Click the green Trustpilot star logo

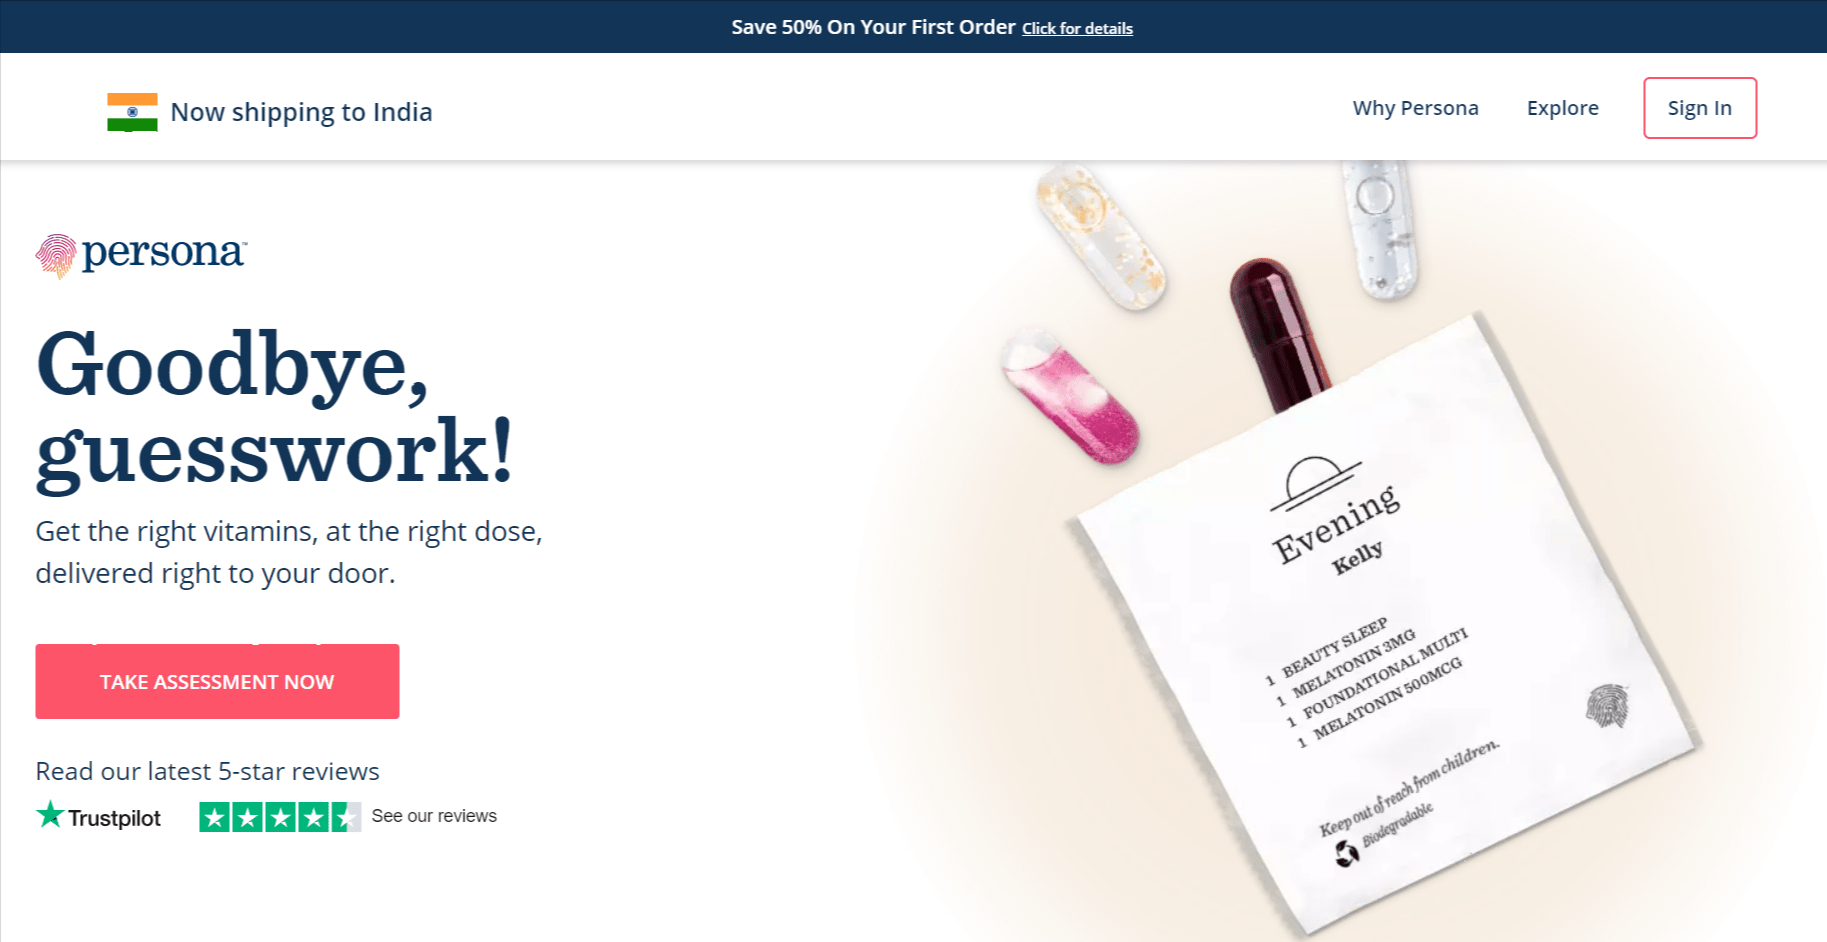pos(50,815)
